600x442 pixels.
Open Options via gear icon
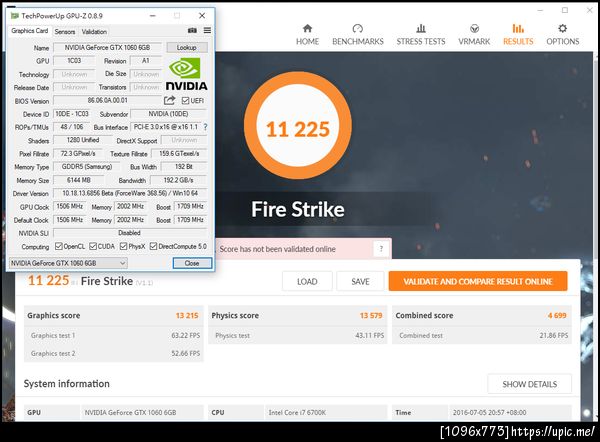click(x=562, y=29)
